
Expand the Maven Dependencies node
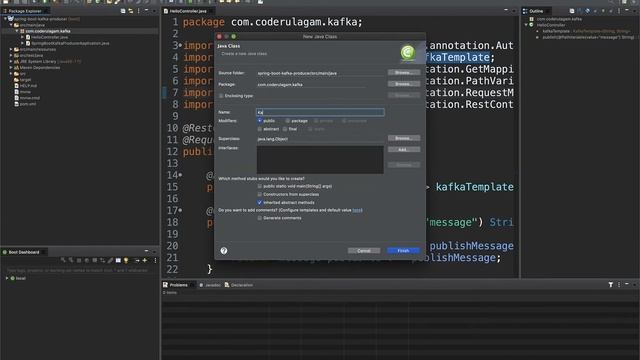pyautogui.click(x=11, y=68)
